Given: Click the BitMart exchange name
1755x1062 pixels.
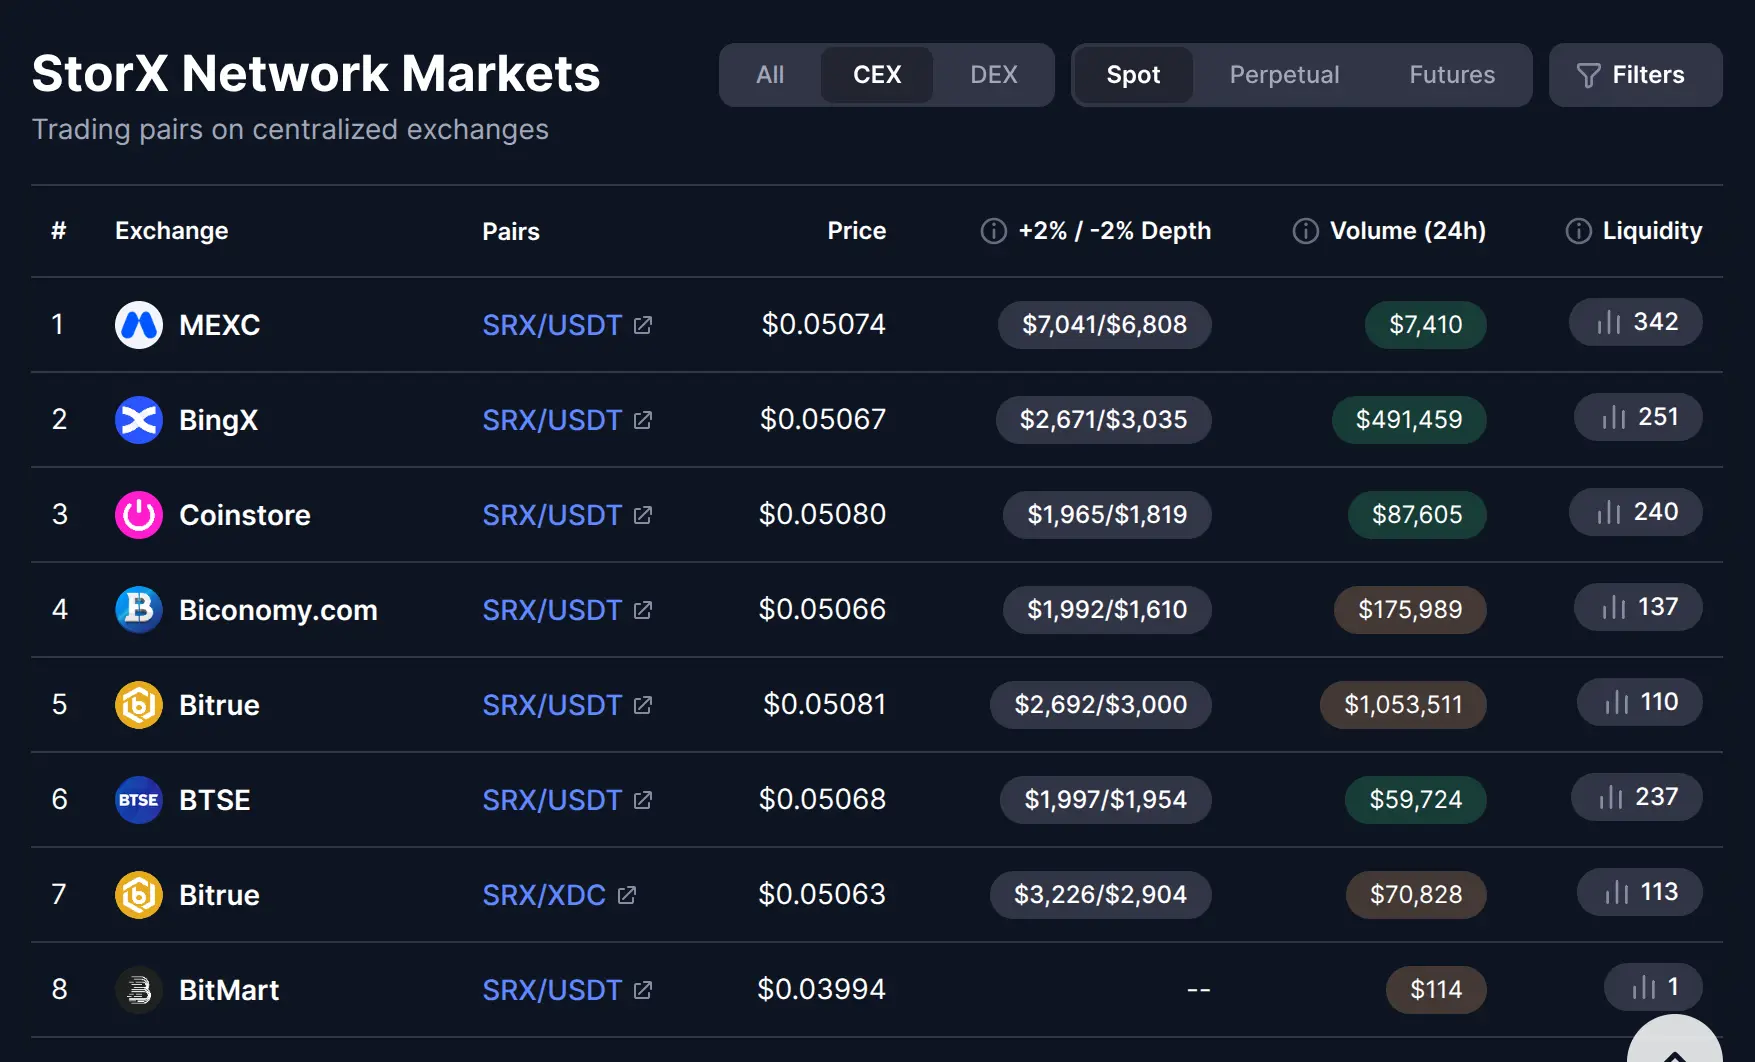Looking at the screenshot, I should (229, 990).
